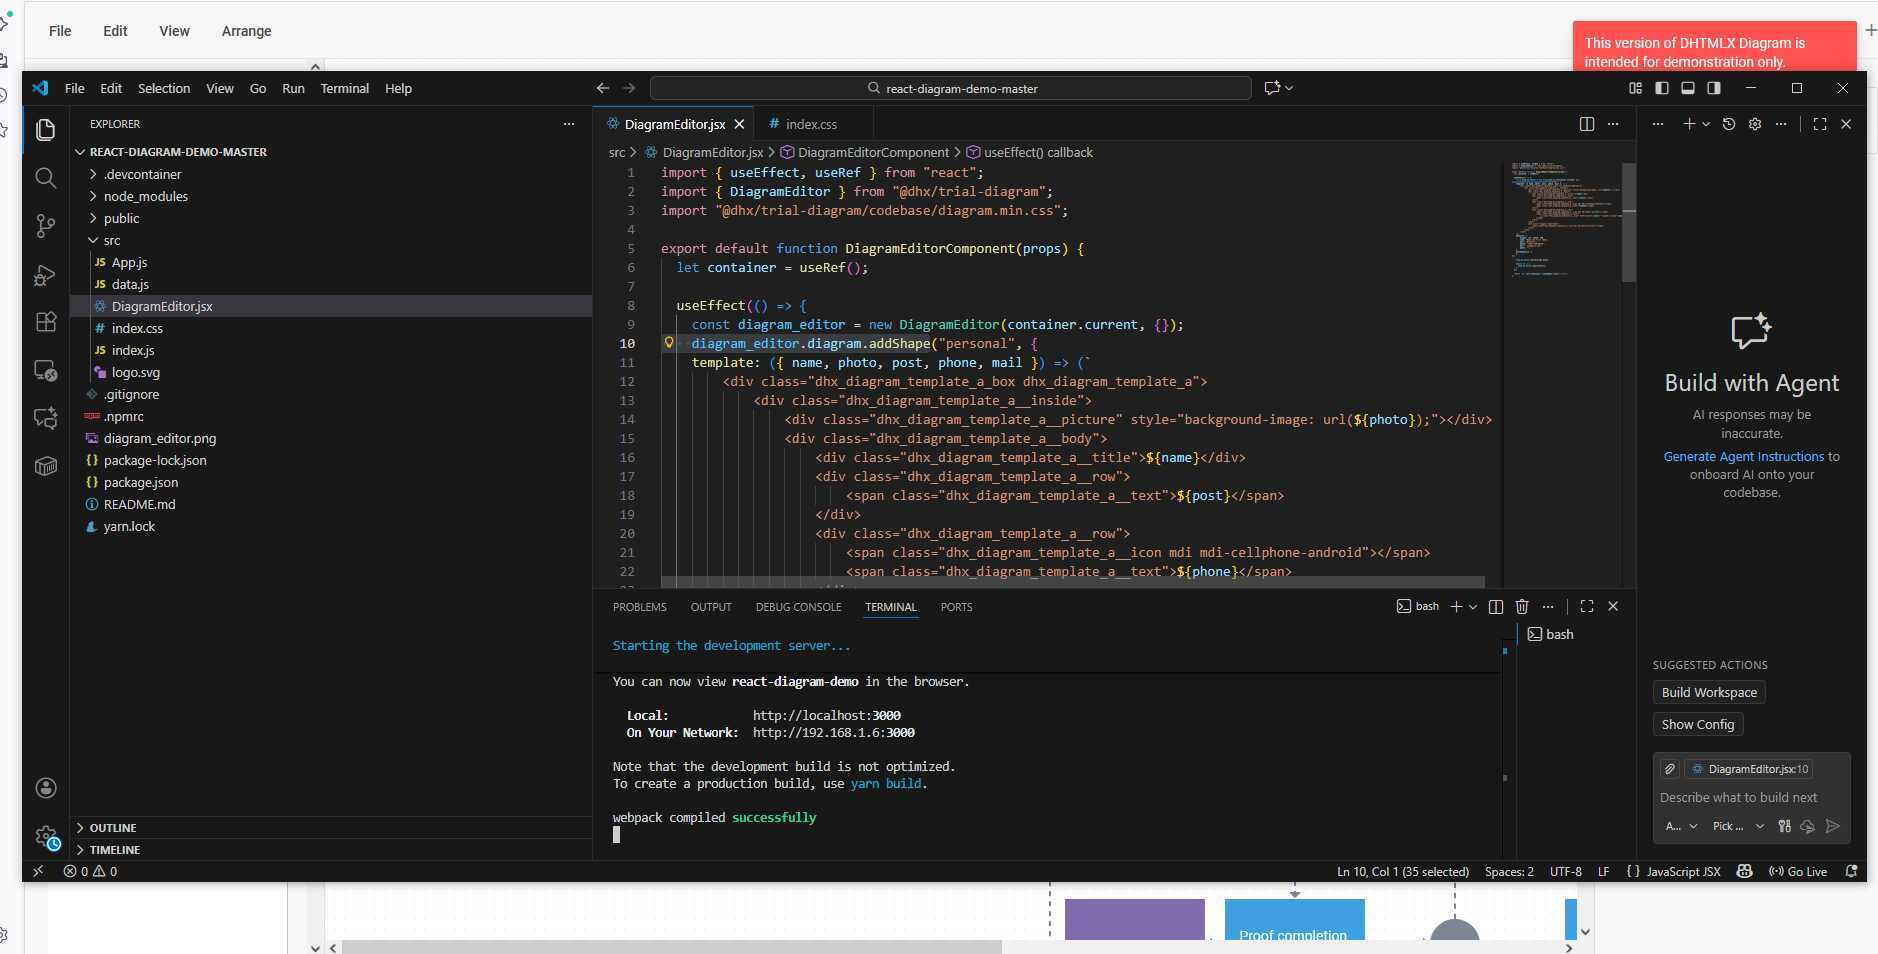Switch to the PROBLEMS panel tab
1878x954 pixels.
[639, 607]
